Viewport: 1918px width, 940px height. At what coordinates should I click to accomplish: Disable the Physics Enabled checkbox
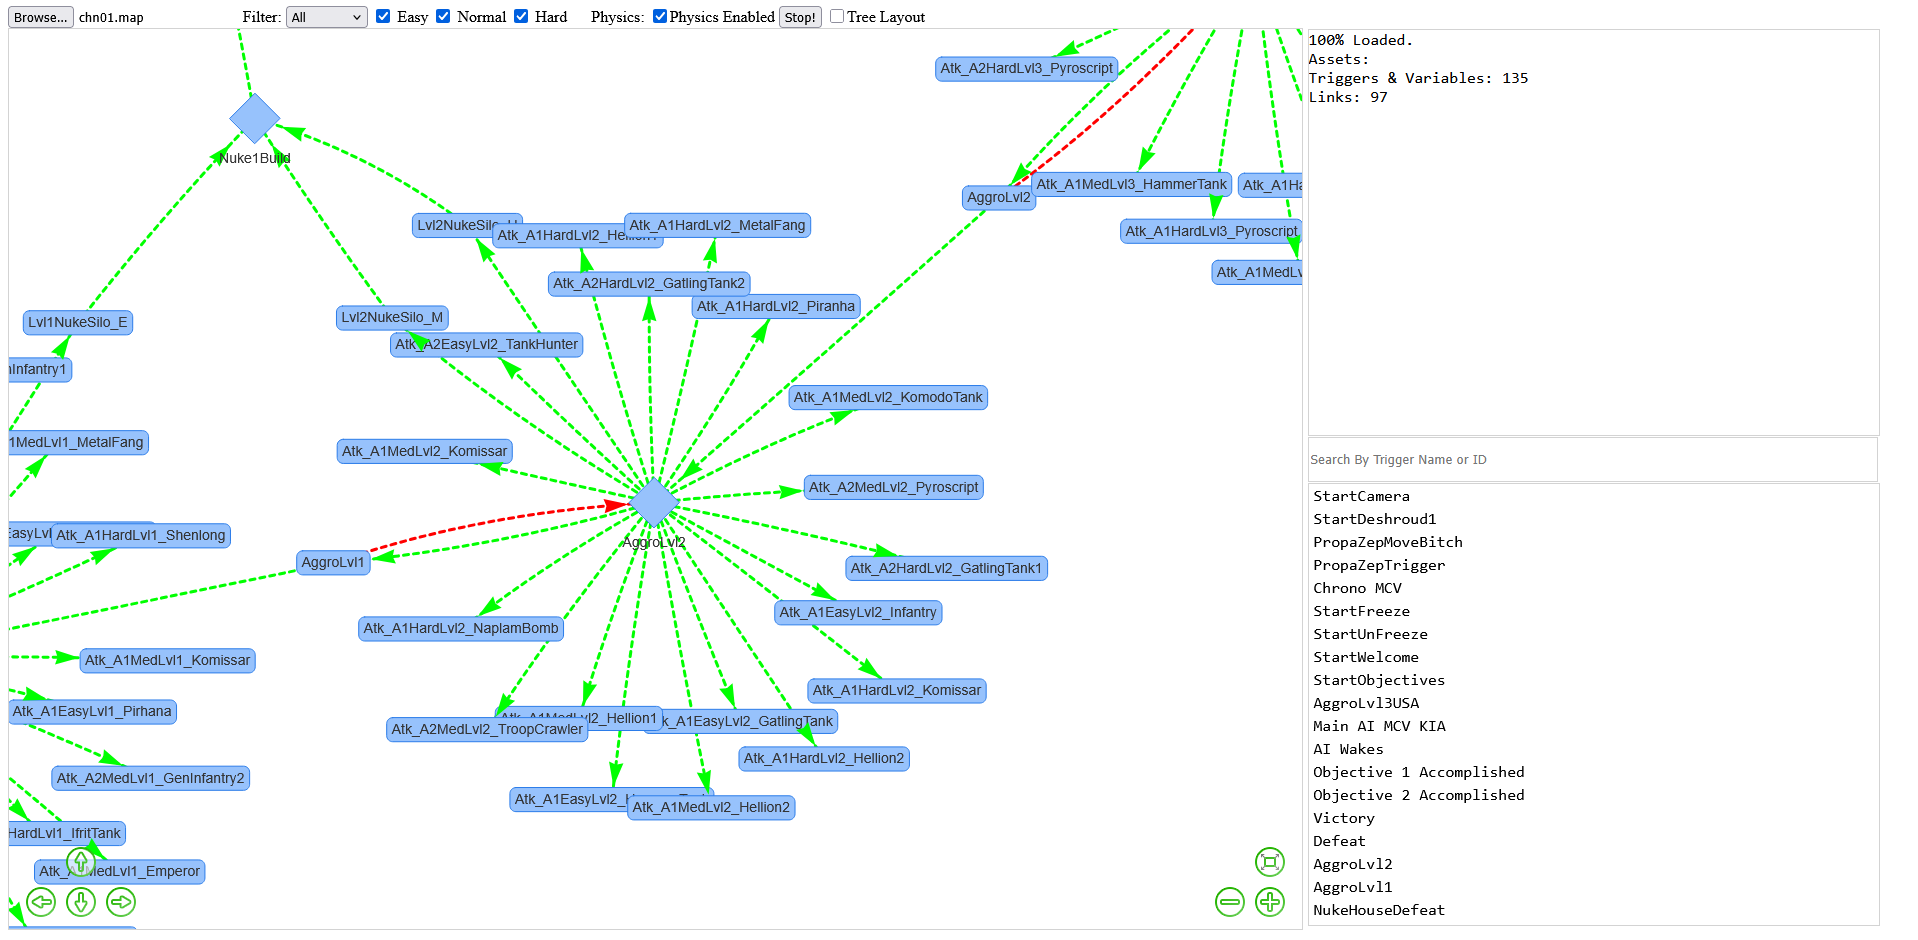(x=660, y=16)
